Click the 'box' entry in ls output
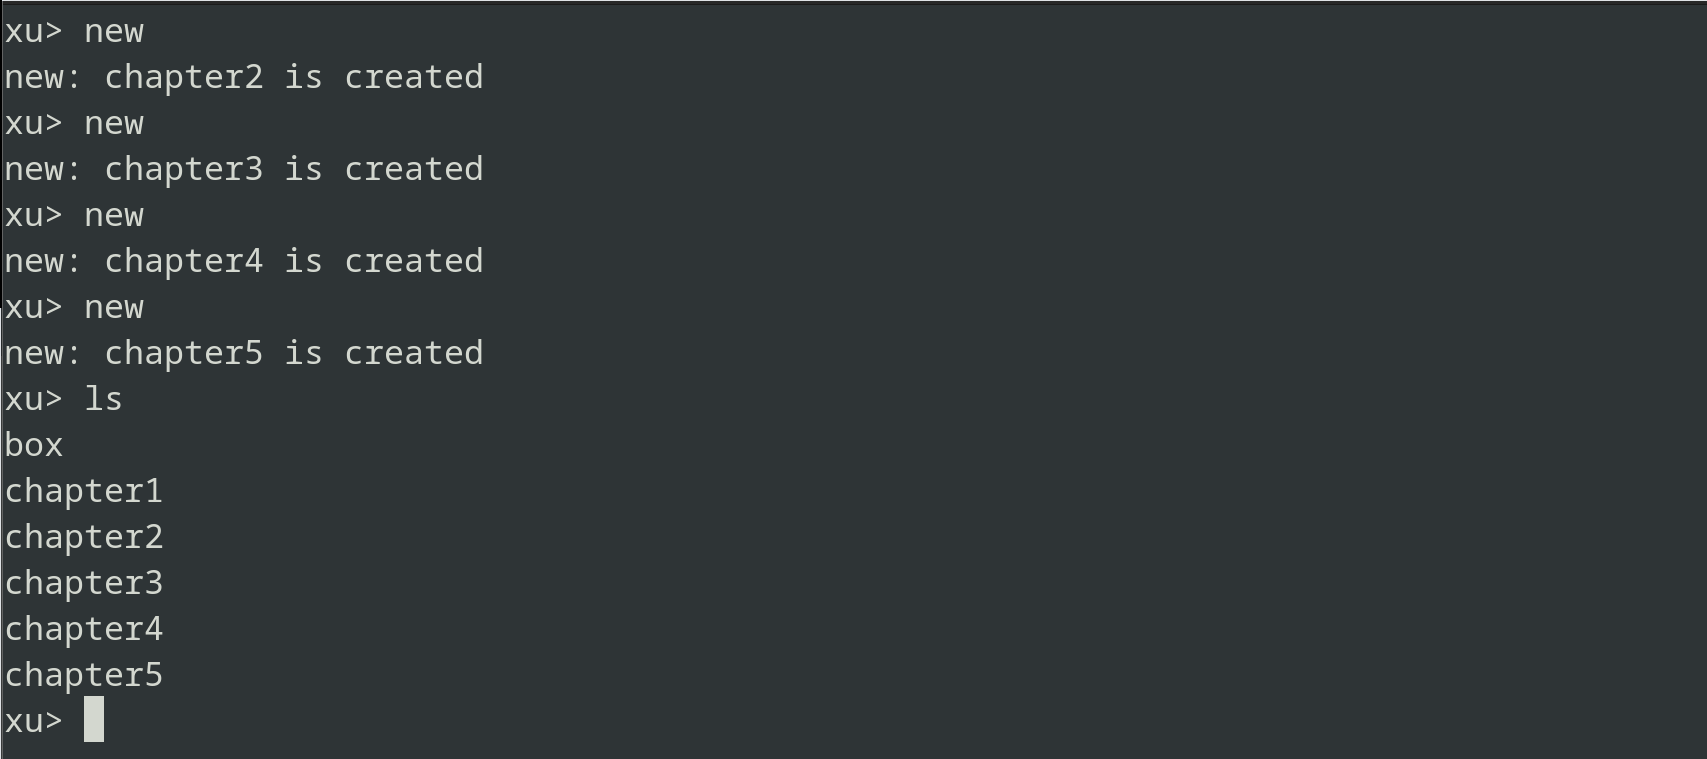 tap(34, 445)
